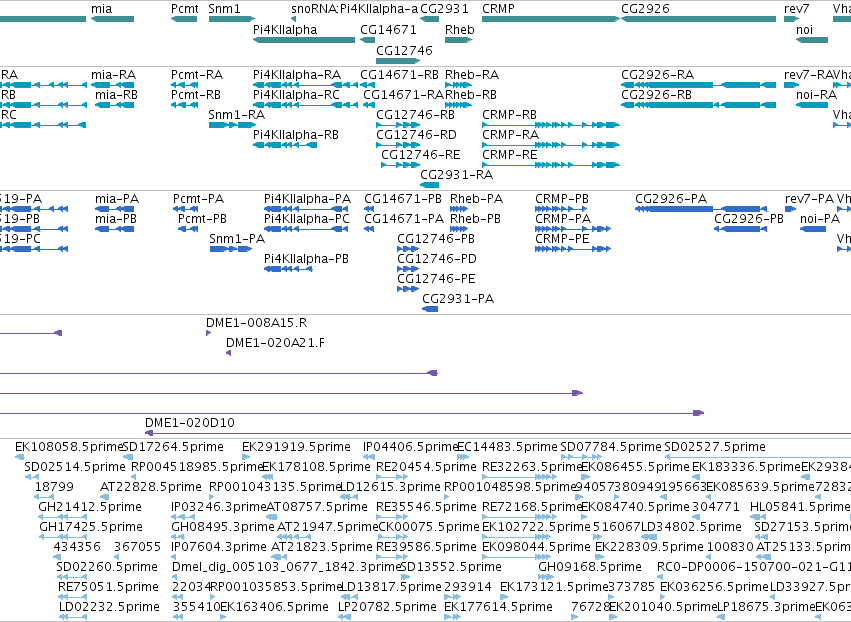Select transcript Snm1-RA
Viewport: 851px width, 622px height.
[x=232, y=125]
